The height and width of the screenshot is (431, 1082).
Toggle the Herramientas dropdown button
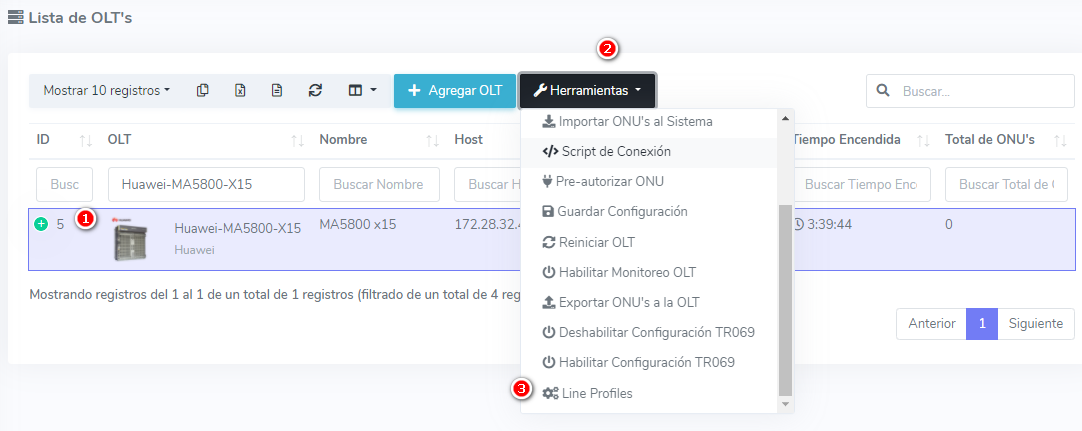[x=587, y=90]
